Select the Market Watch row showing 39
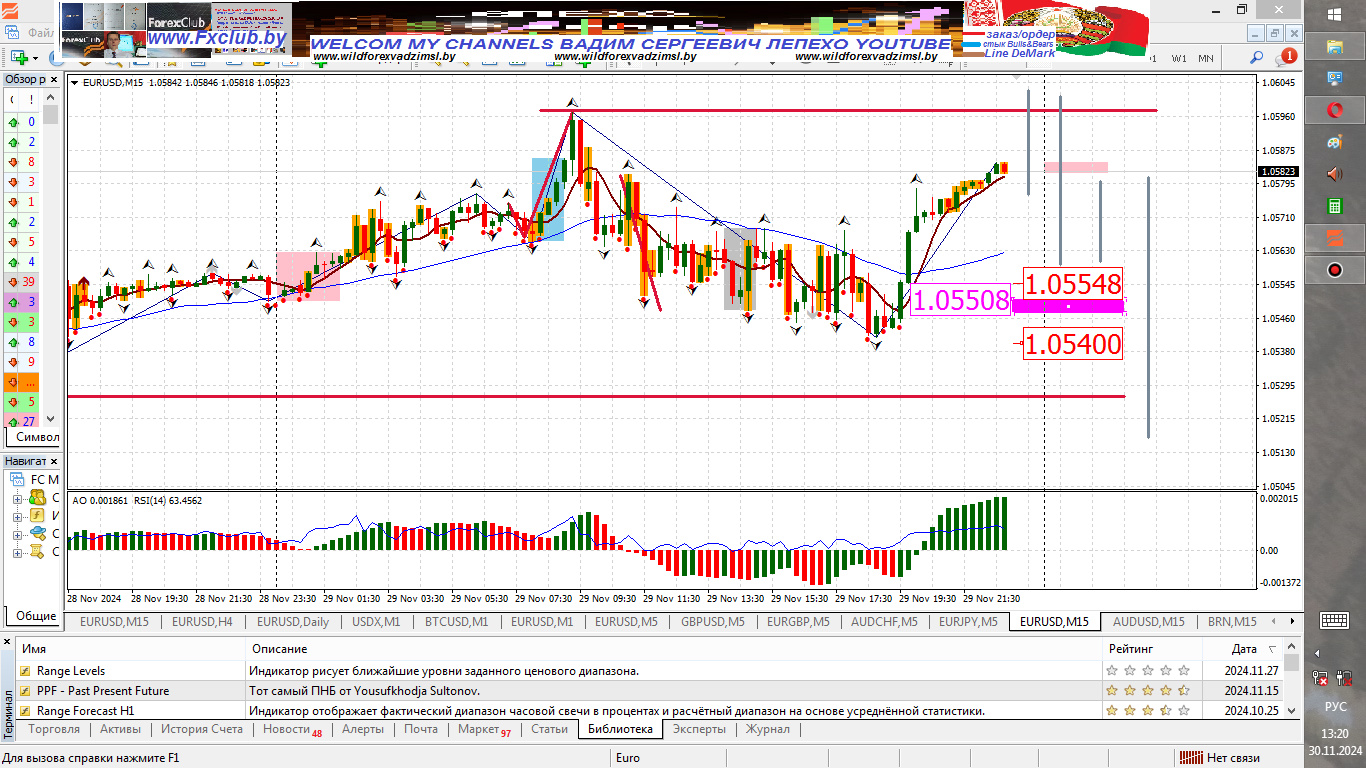This screenshot has height=768, width=1366. (x=22, y=282)
